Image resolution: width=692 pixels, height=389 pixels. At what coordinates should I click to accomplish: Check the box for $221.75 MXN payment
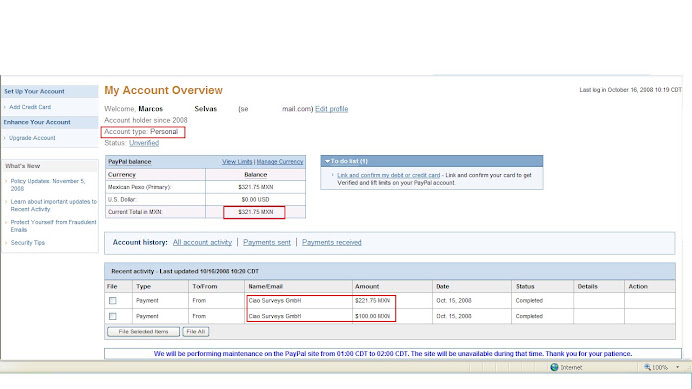tap(113, 301)
